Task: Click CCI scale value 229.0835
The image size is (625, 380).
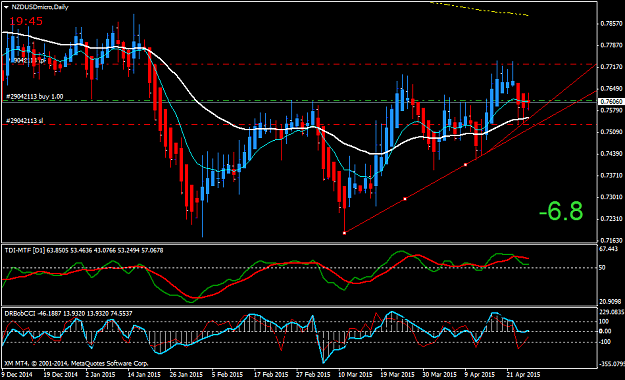Action: (611, 312)
